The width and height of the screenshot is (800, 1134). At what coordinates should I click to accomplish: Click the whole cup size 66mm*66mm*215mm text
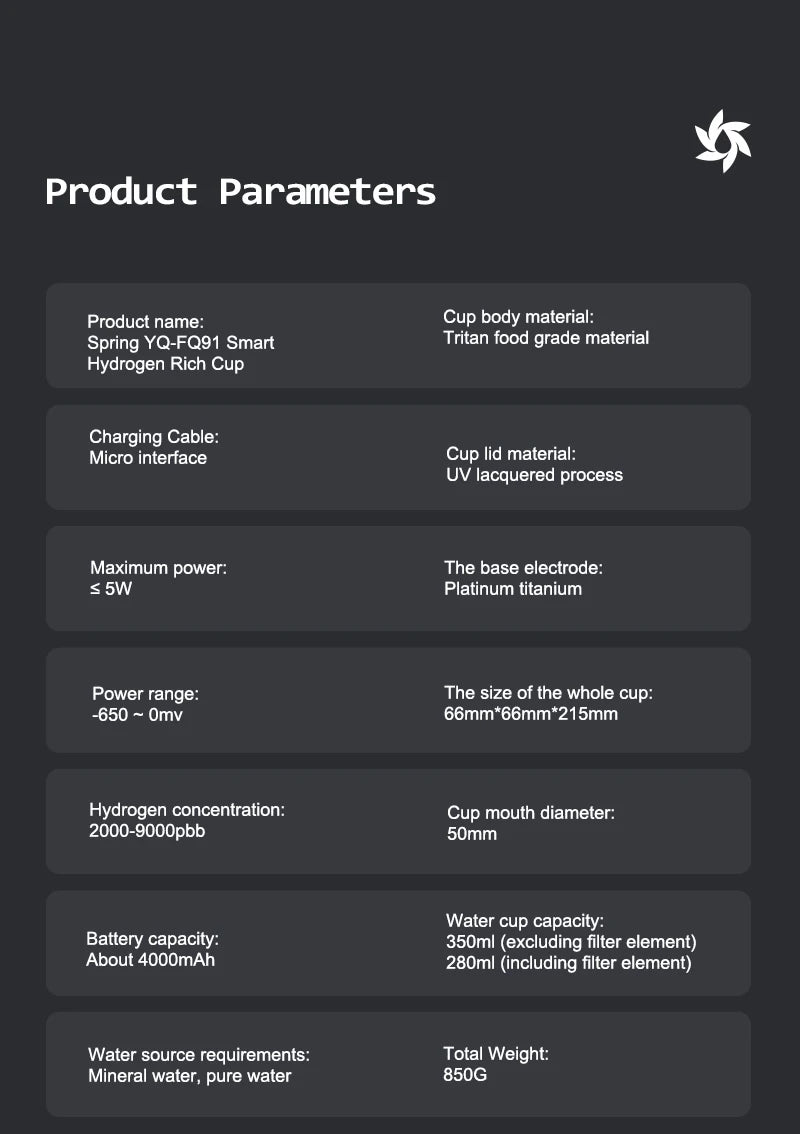[x=547, y=703]
